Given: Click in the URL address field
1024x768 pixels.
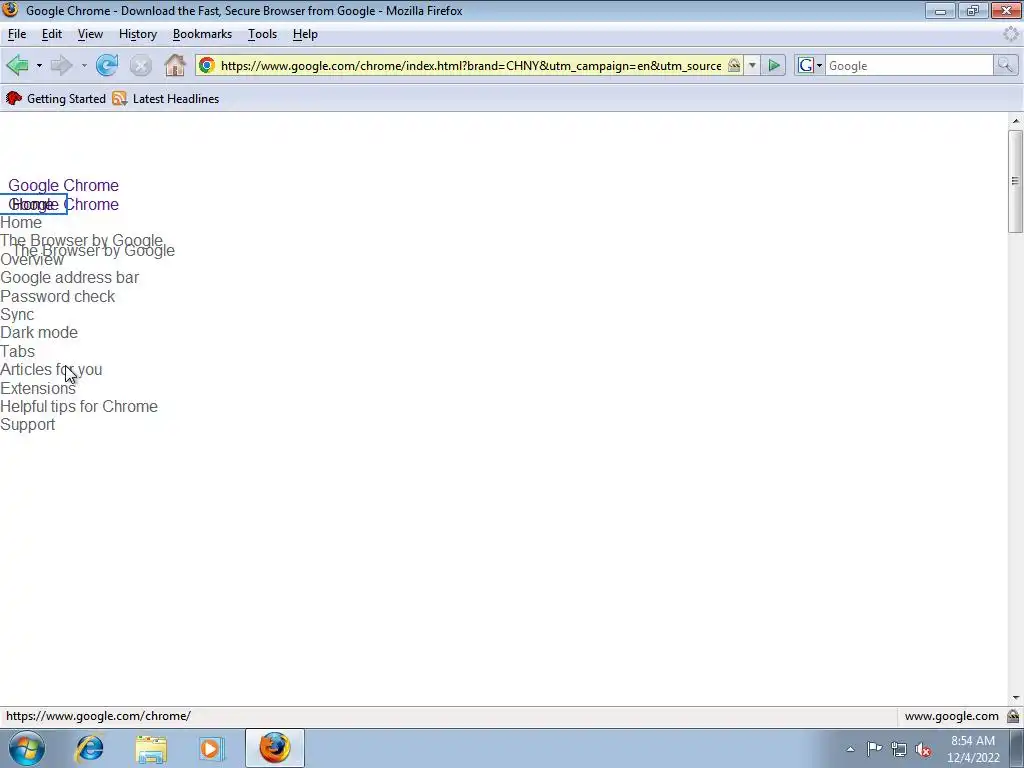Looking at the screenshot, I should 470,65.
